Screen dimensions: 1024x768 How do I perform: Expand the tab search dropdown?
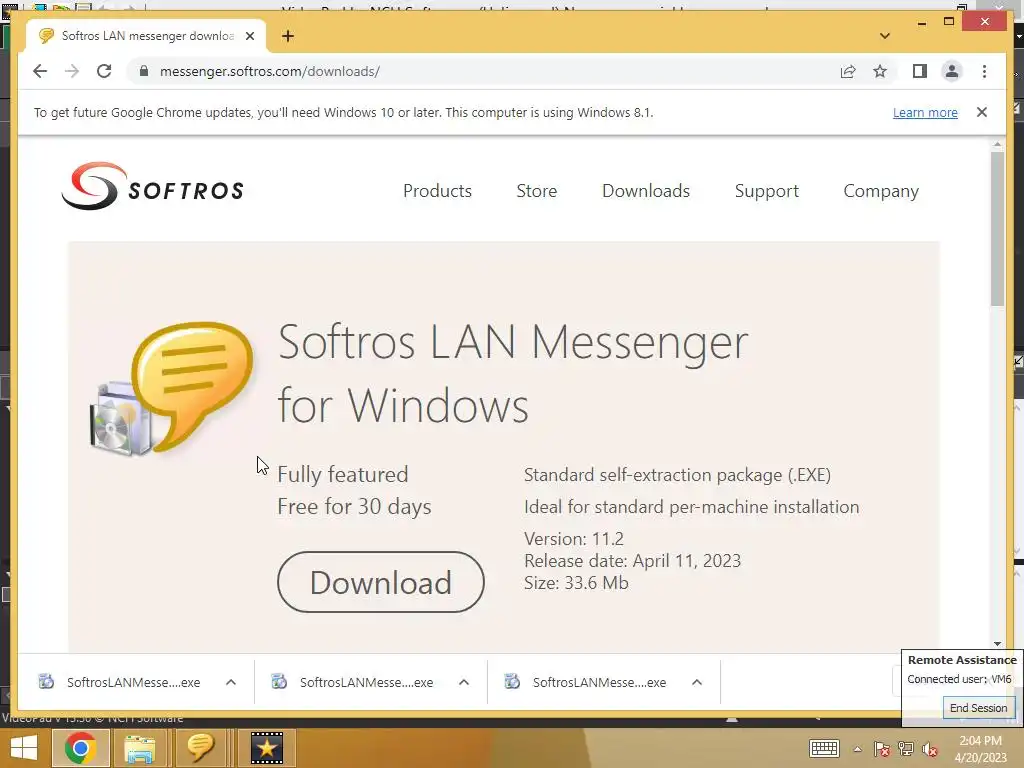pyautogui.click(x=884, y=36)
